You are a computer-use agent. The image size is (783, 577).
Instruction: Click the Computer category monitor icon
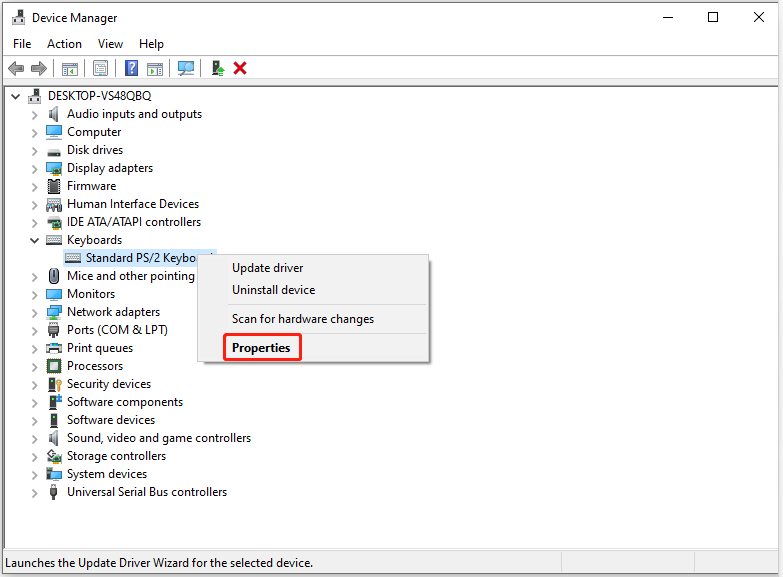[x=54, y=132]
